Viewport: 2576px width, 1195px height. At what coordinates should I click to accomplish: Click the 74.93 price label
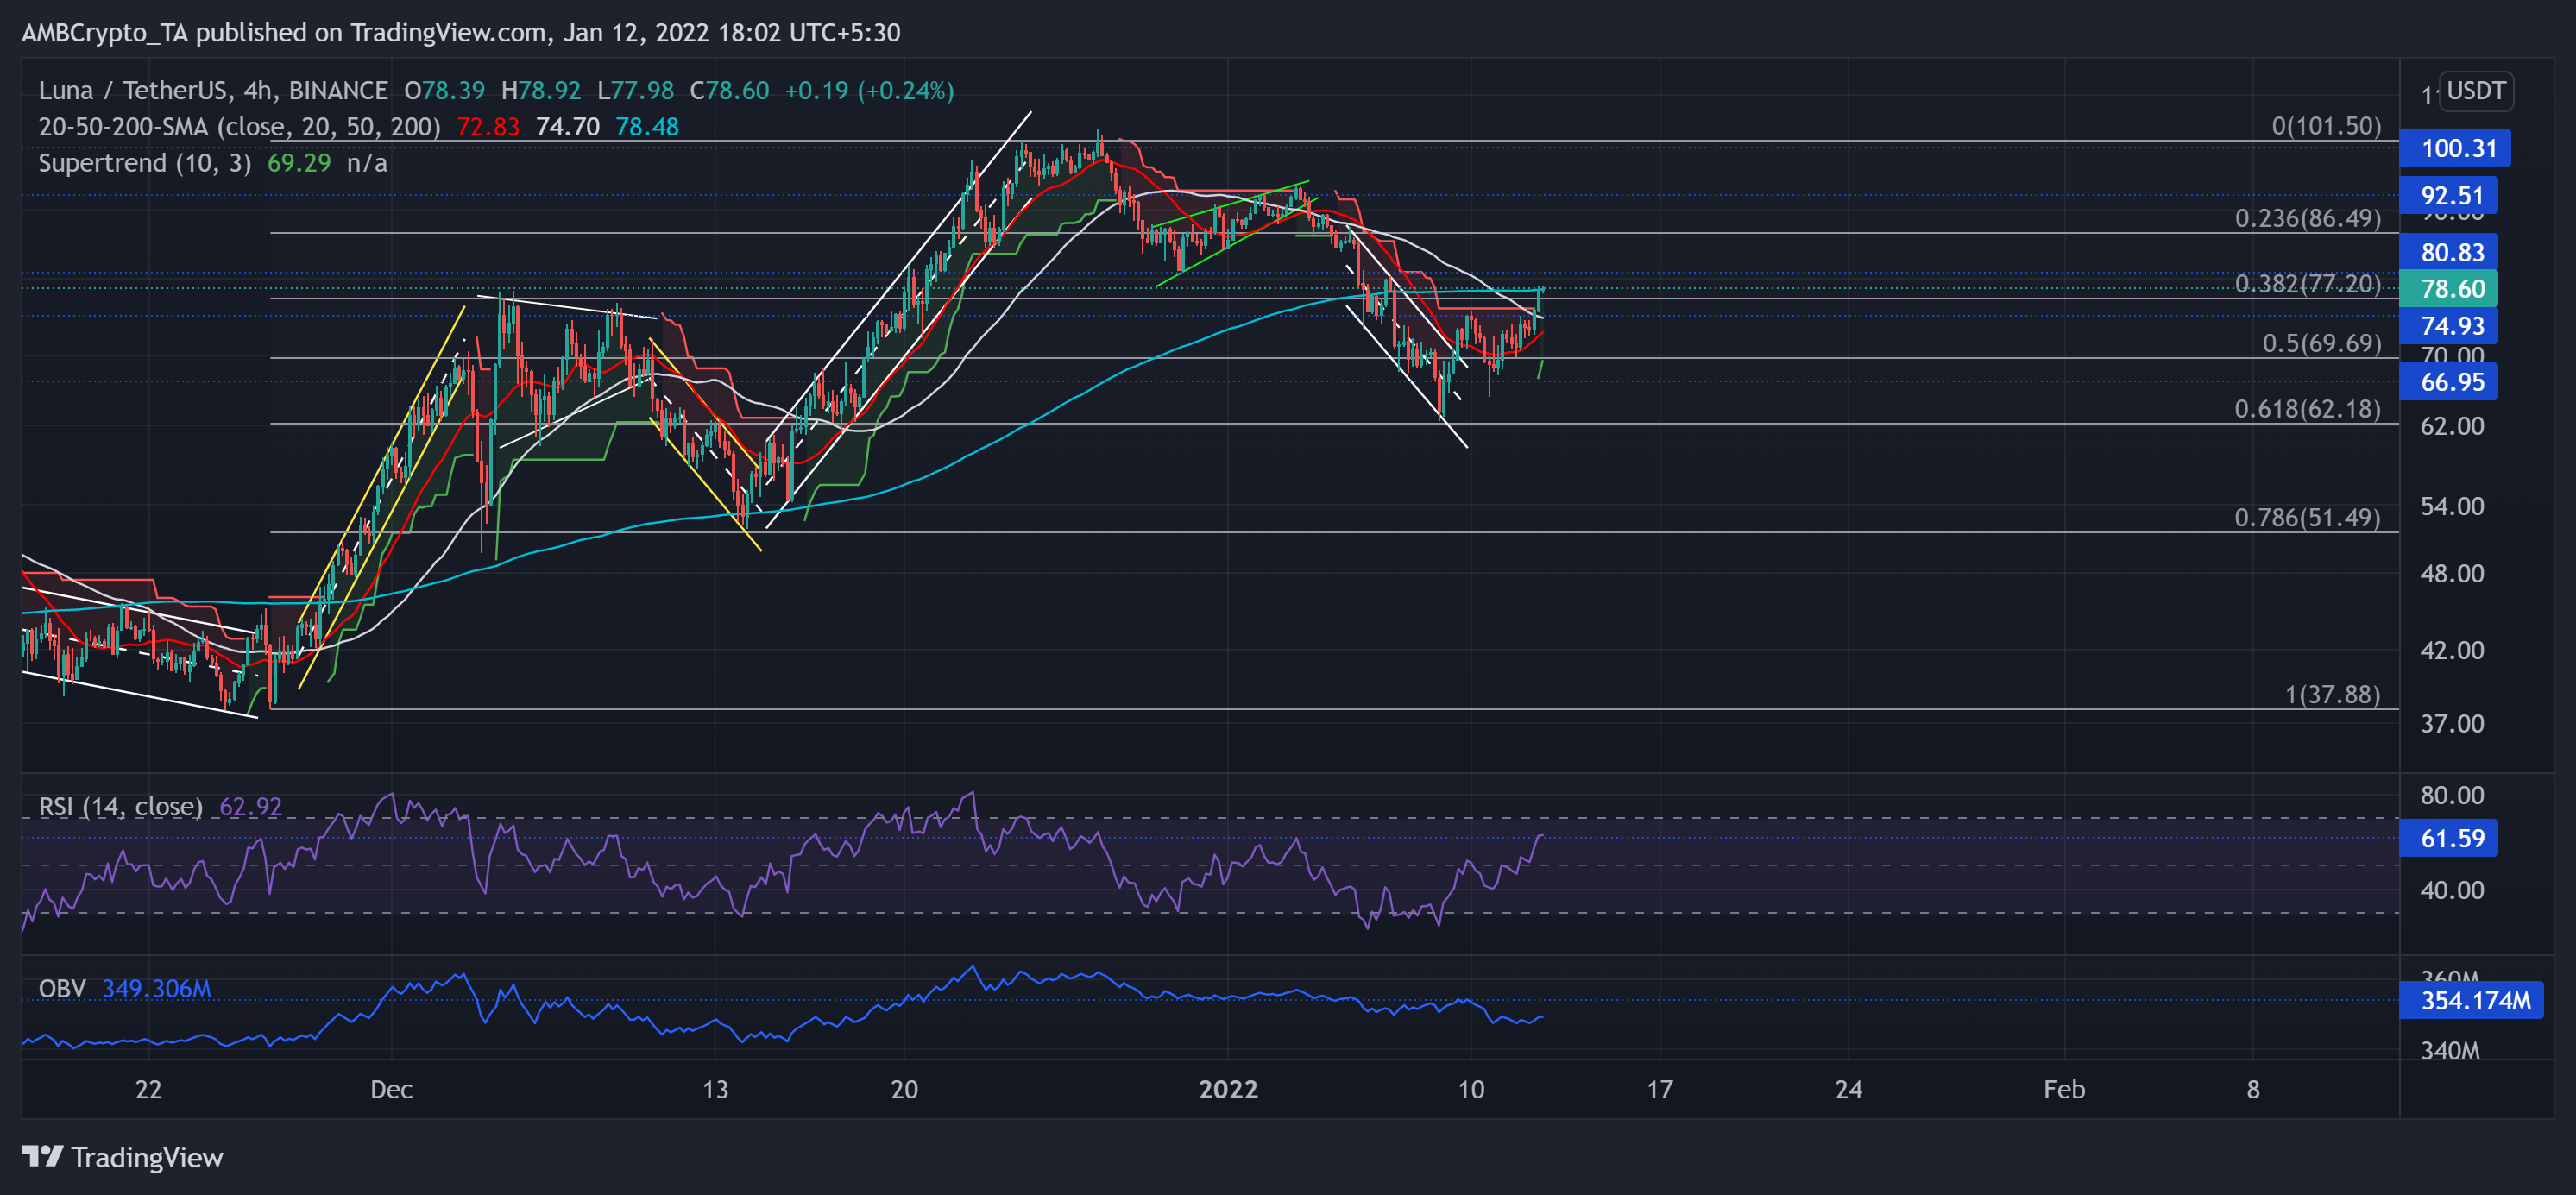click(2451, 326)
